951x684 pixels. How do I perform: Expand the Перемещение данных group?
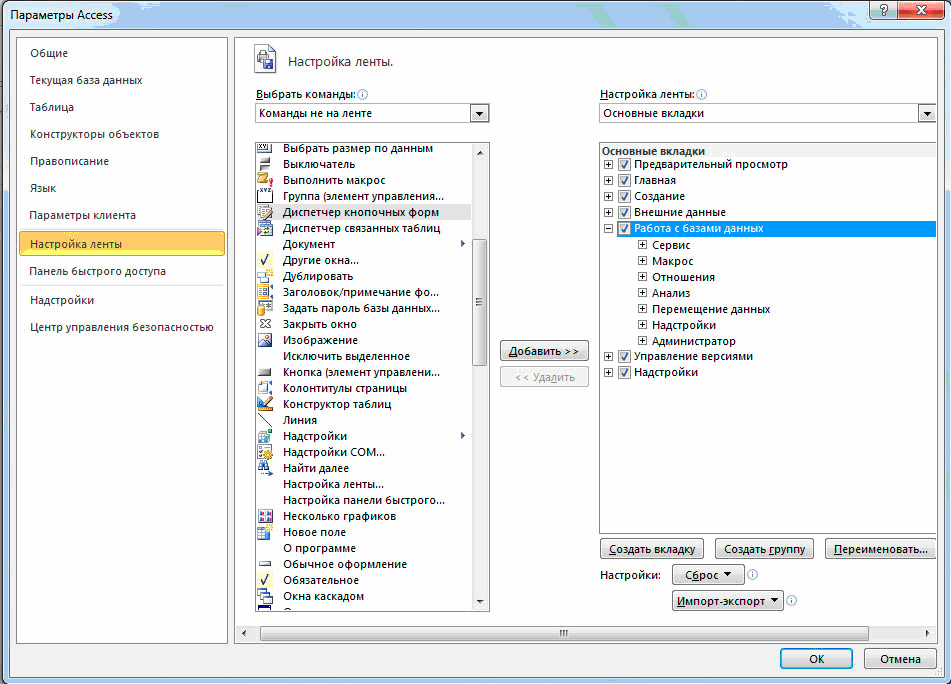point(642,309)
